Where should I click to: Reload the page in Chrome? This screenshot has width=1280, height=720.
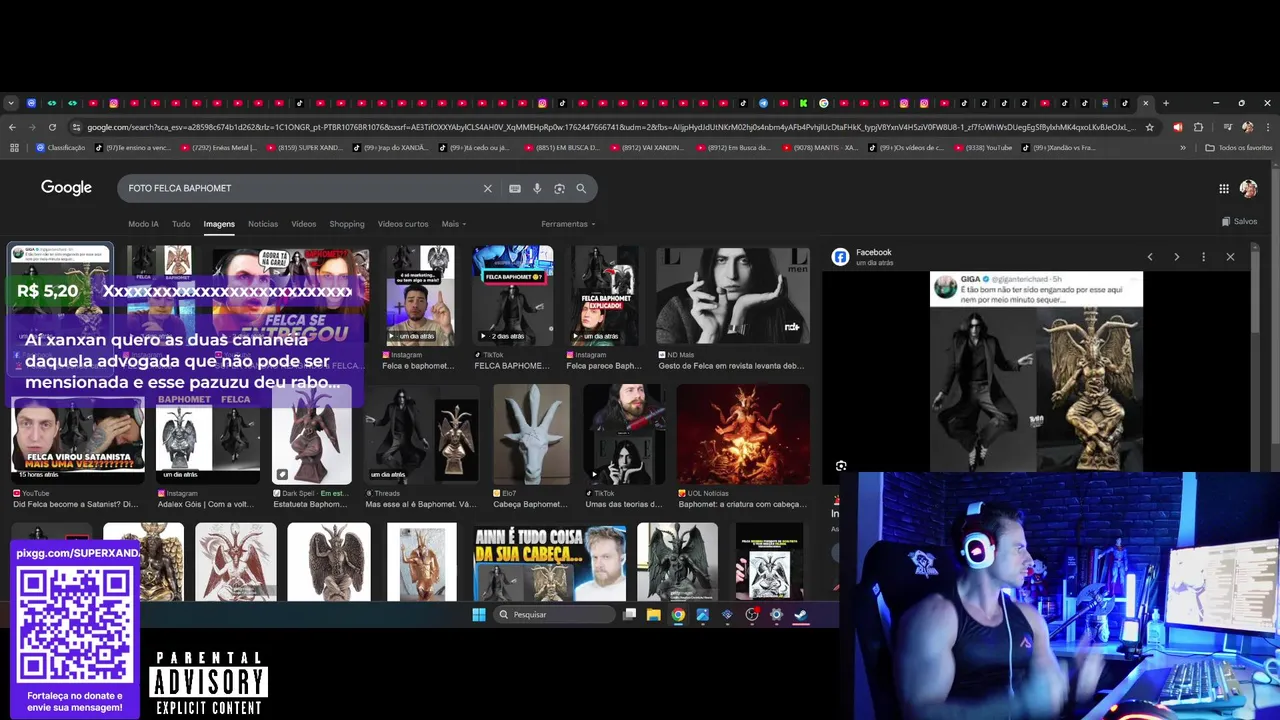(x=52, y=127)
